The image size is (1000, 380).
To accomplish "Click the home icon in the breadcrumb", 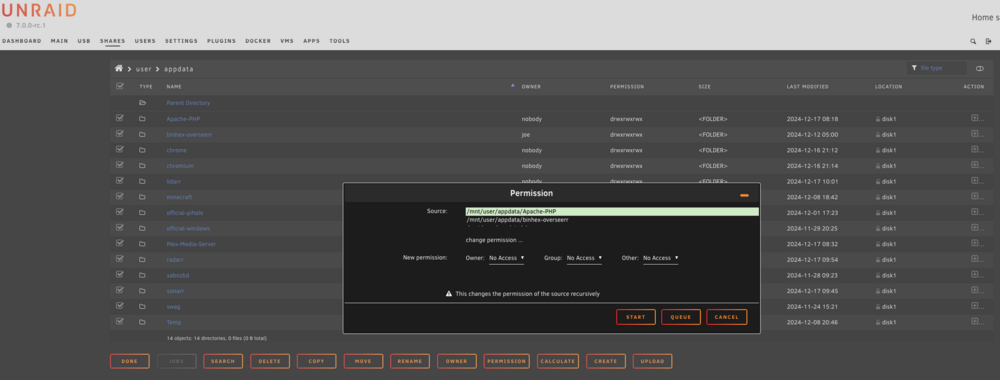I will [119, 68].
